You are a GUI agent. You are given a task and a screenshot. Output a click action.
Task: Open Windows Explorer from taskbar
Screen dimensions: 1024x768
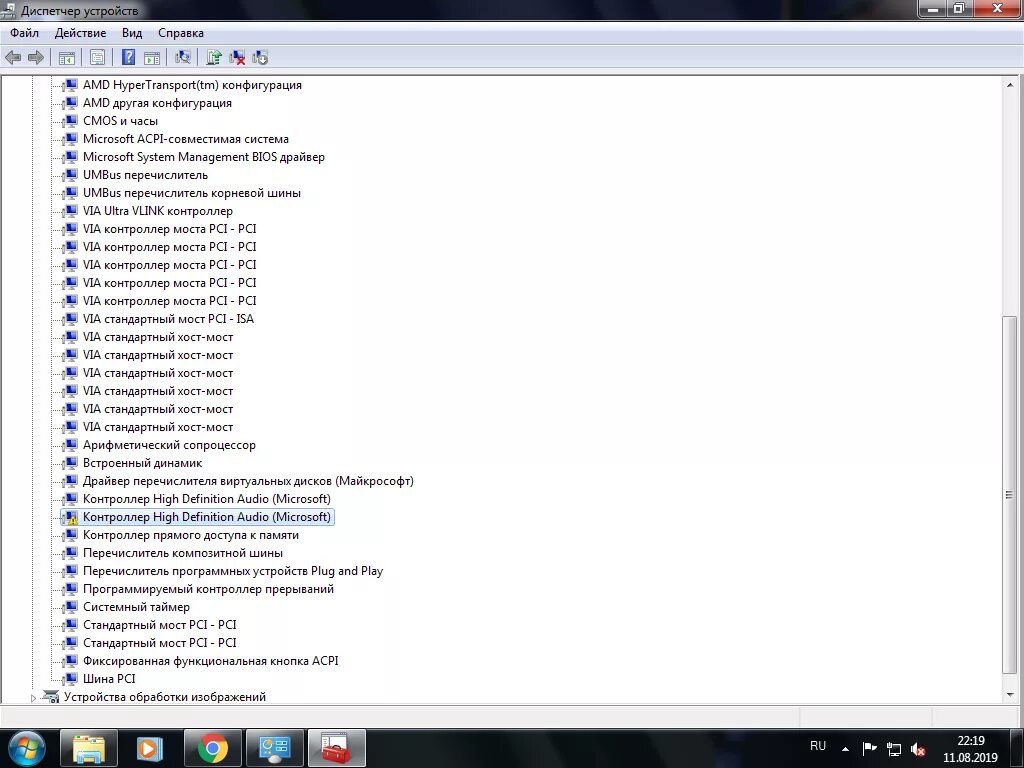(89, 748)
